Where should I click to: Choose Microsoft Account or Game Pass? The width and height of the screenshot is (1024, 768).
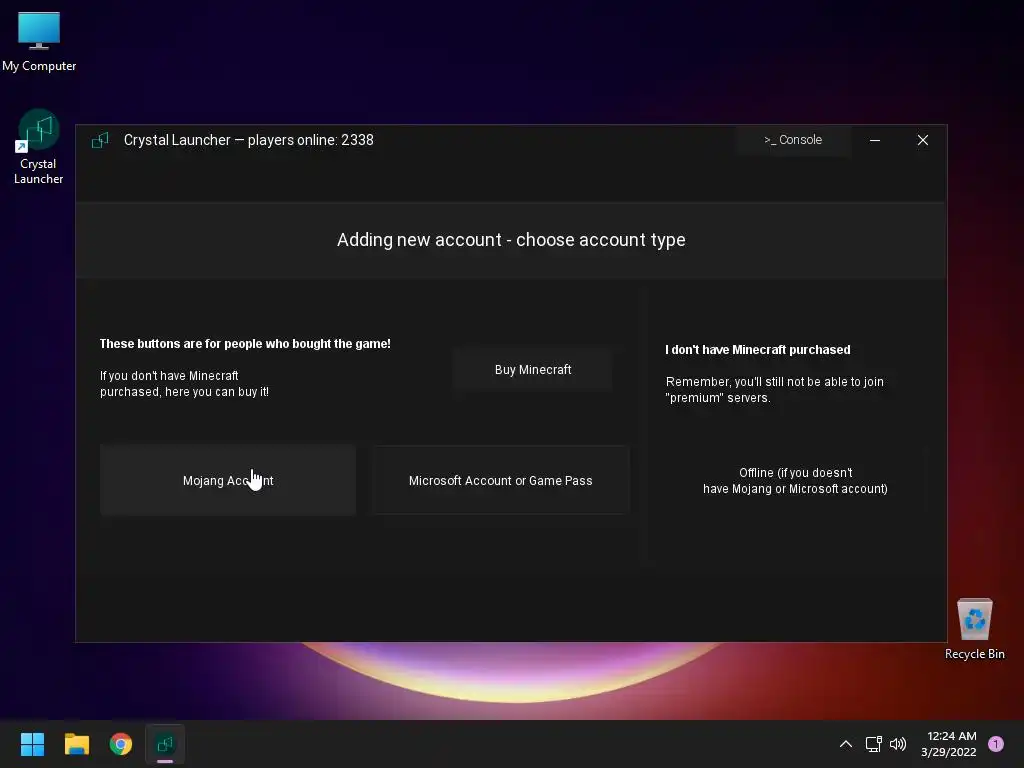(500, 481)
